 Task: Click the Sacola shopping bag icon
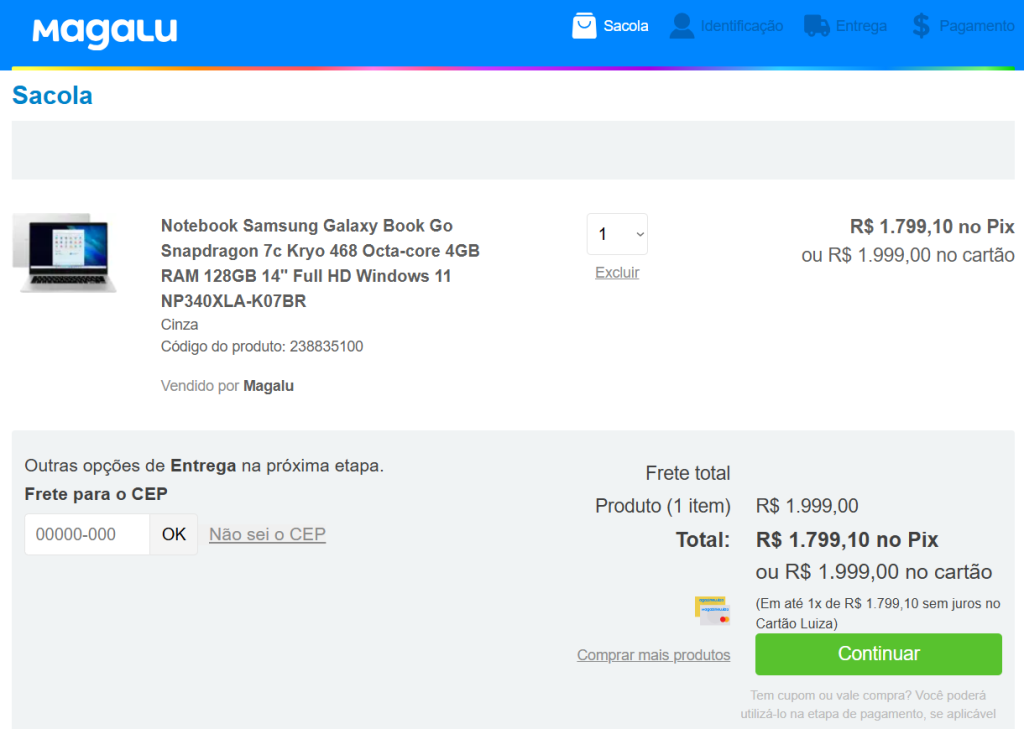584,26
